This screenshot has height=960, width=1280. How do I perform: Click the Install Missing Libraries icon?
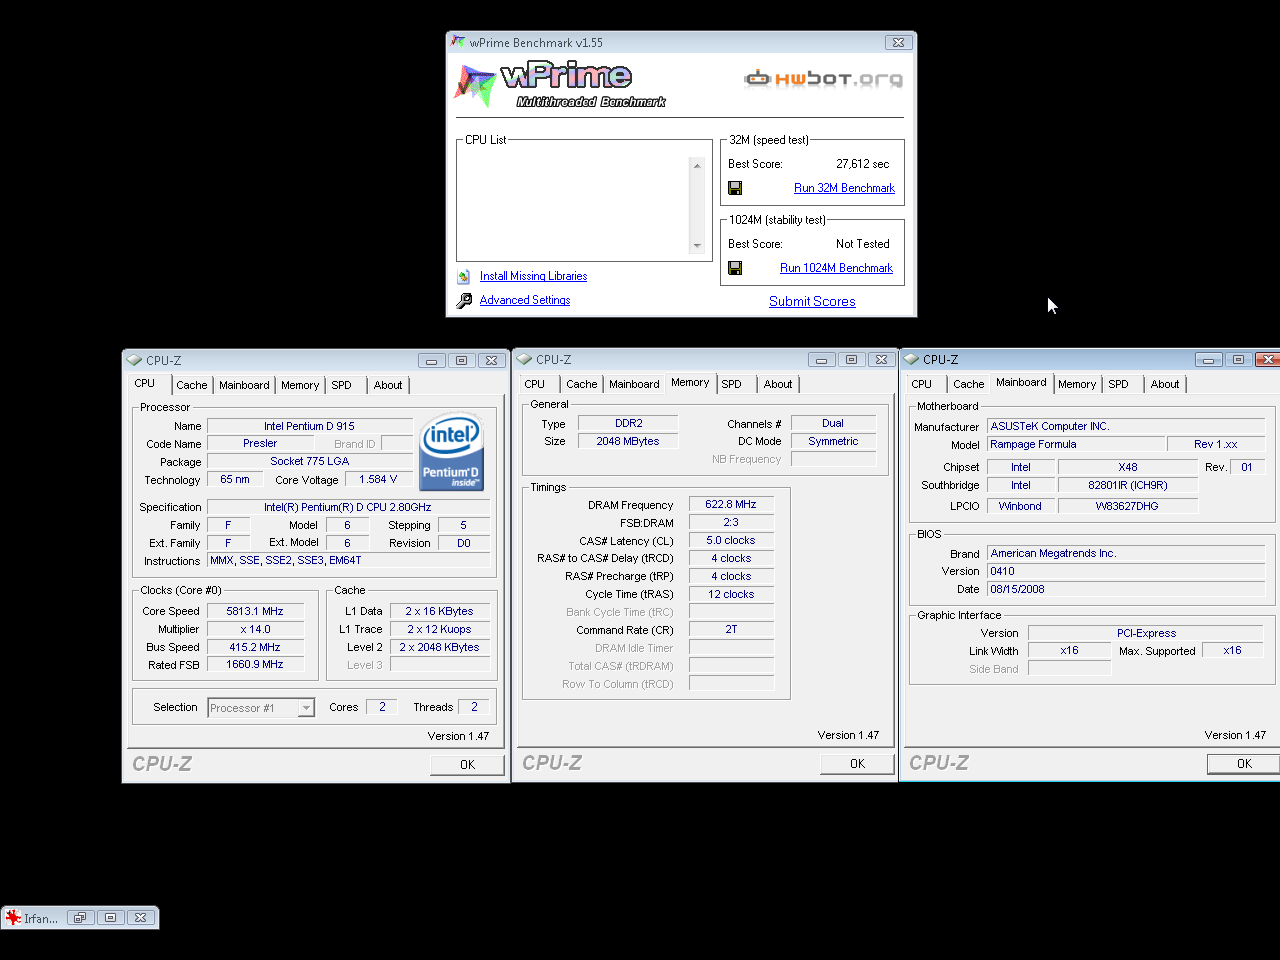[x=464, y=277]
